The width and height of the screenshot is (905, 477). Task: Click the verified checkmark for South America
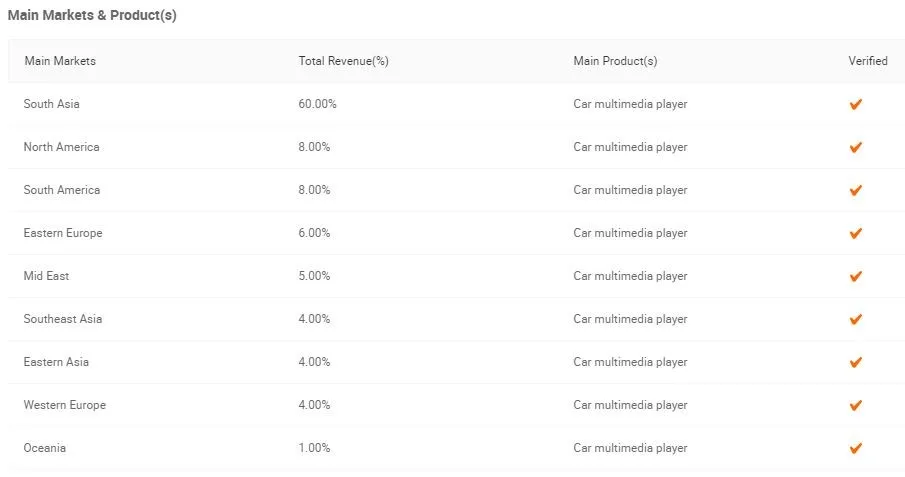tap(855, 190)
